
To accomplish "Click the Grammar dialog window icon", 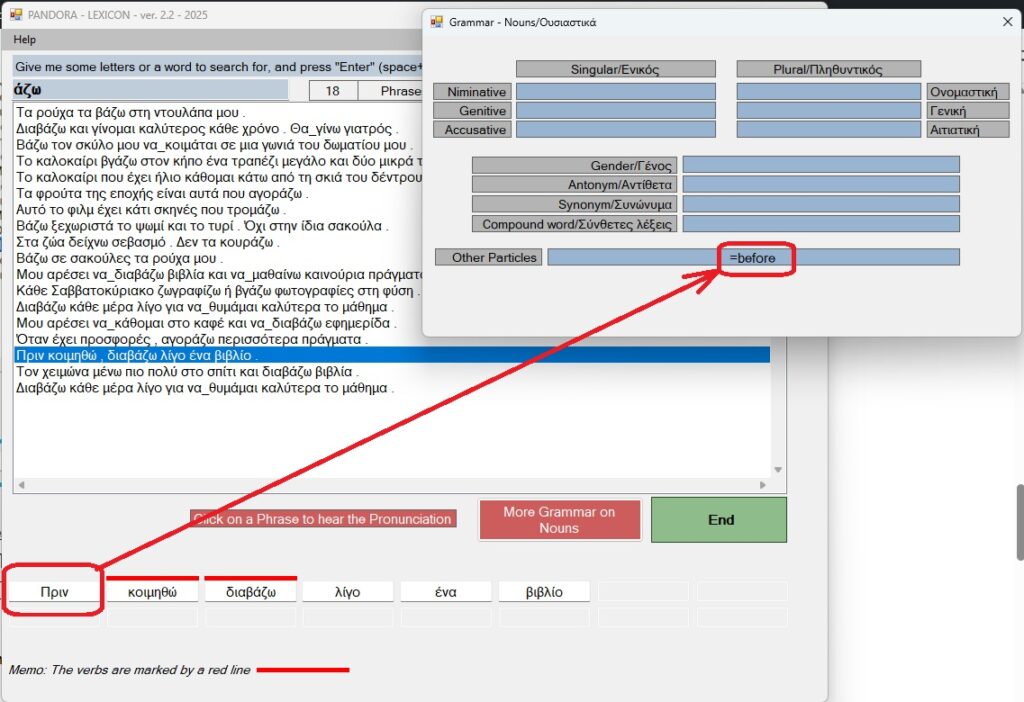I will (x=436, y=22).
